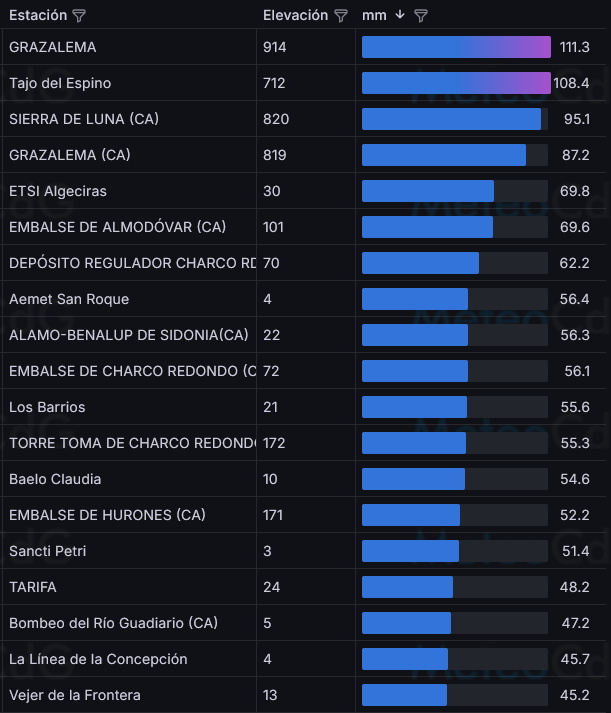This screenshot has width=611, height=713.
Task: Open the mm column filter
Action: point(421,16)
